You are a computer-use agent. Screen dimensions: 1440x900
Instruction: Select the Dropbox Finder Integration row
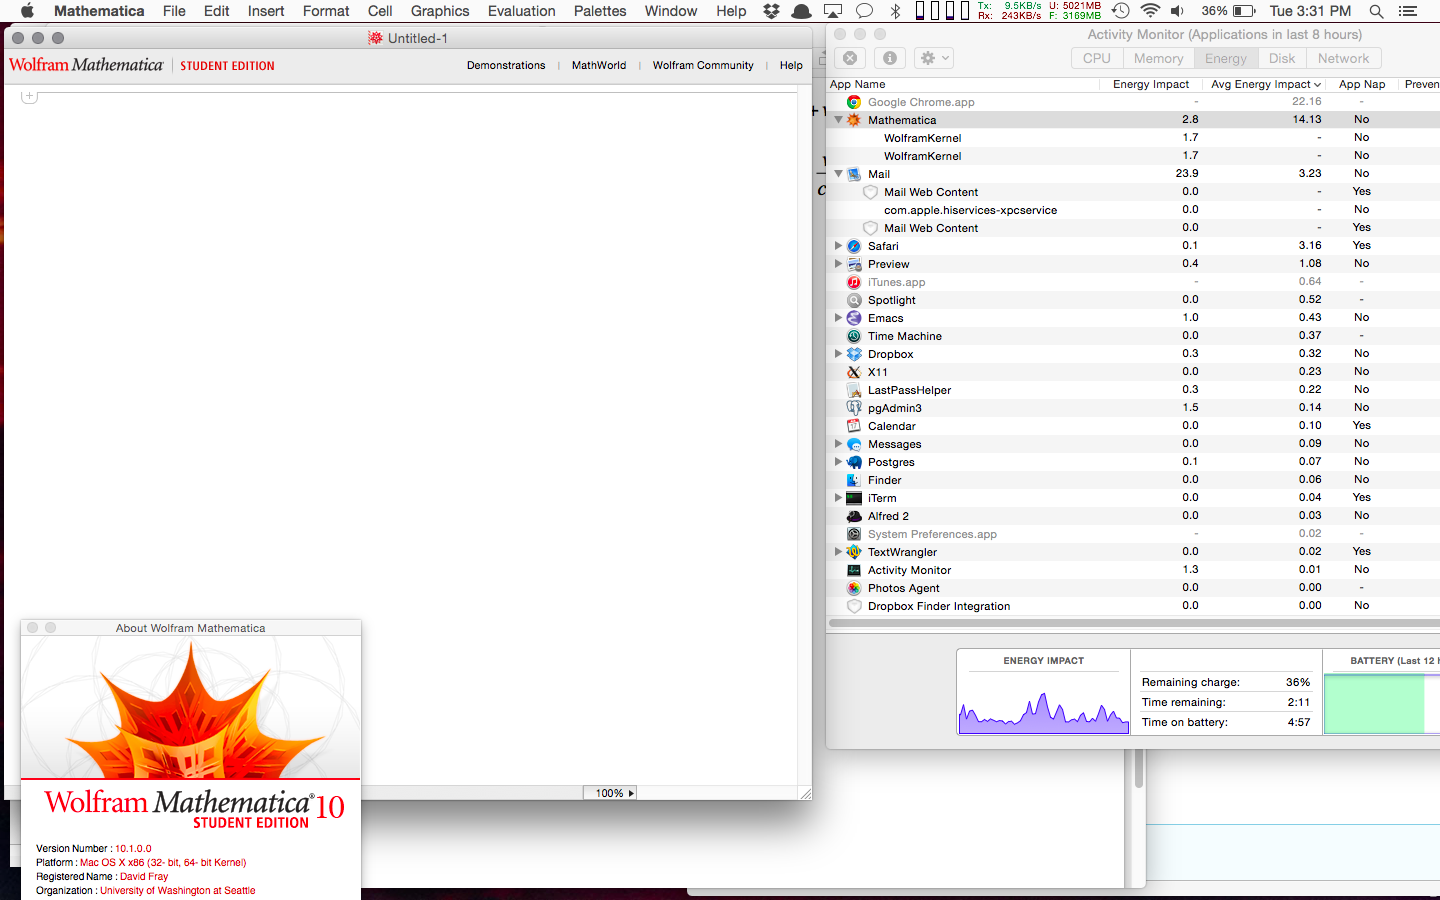pyautogui.click(x=1133, y=606)
